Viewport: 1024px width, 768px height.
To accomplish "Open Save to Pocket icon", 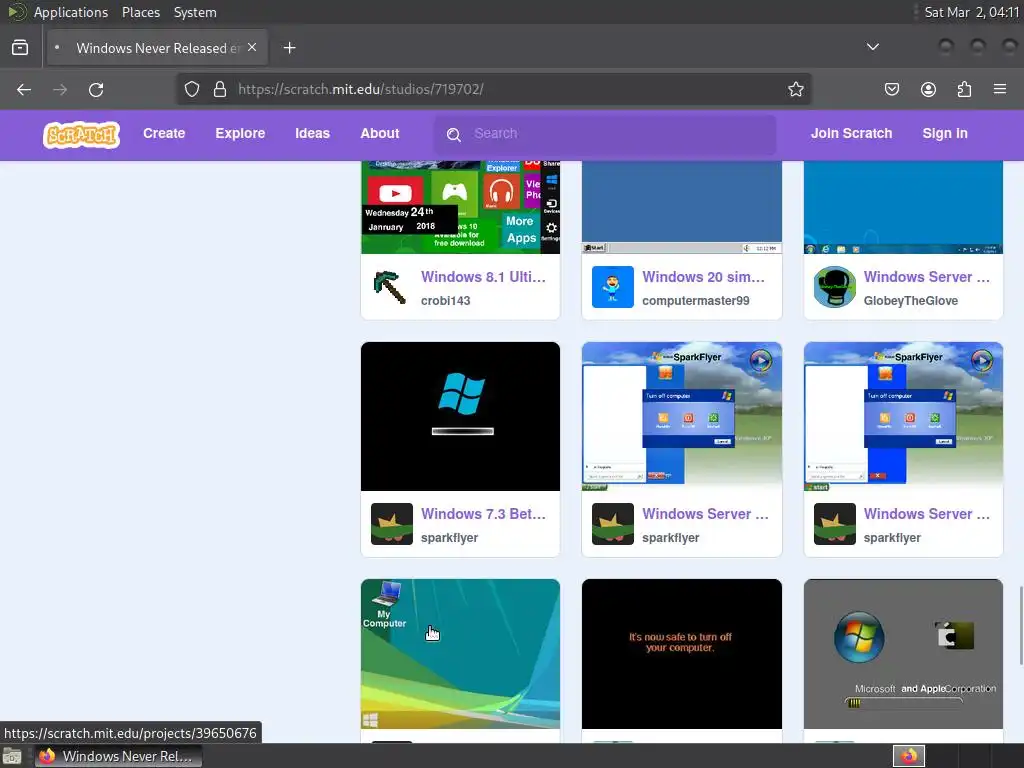I will 891,89.
